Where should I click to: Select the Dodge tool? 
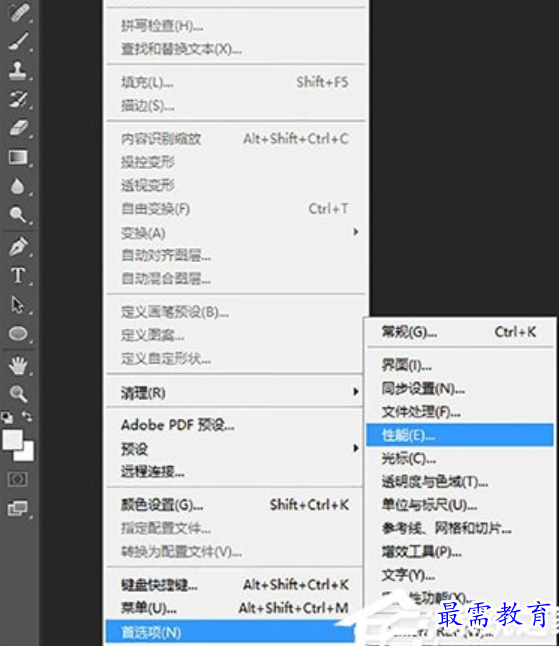pyautogui.click(x=18, y=215)
